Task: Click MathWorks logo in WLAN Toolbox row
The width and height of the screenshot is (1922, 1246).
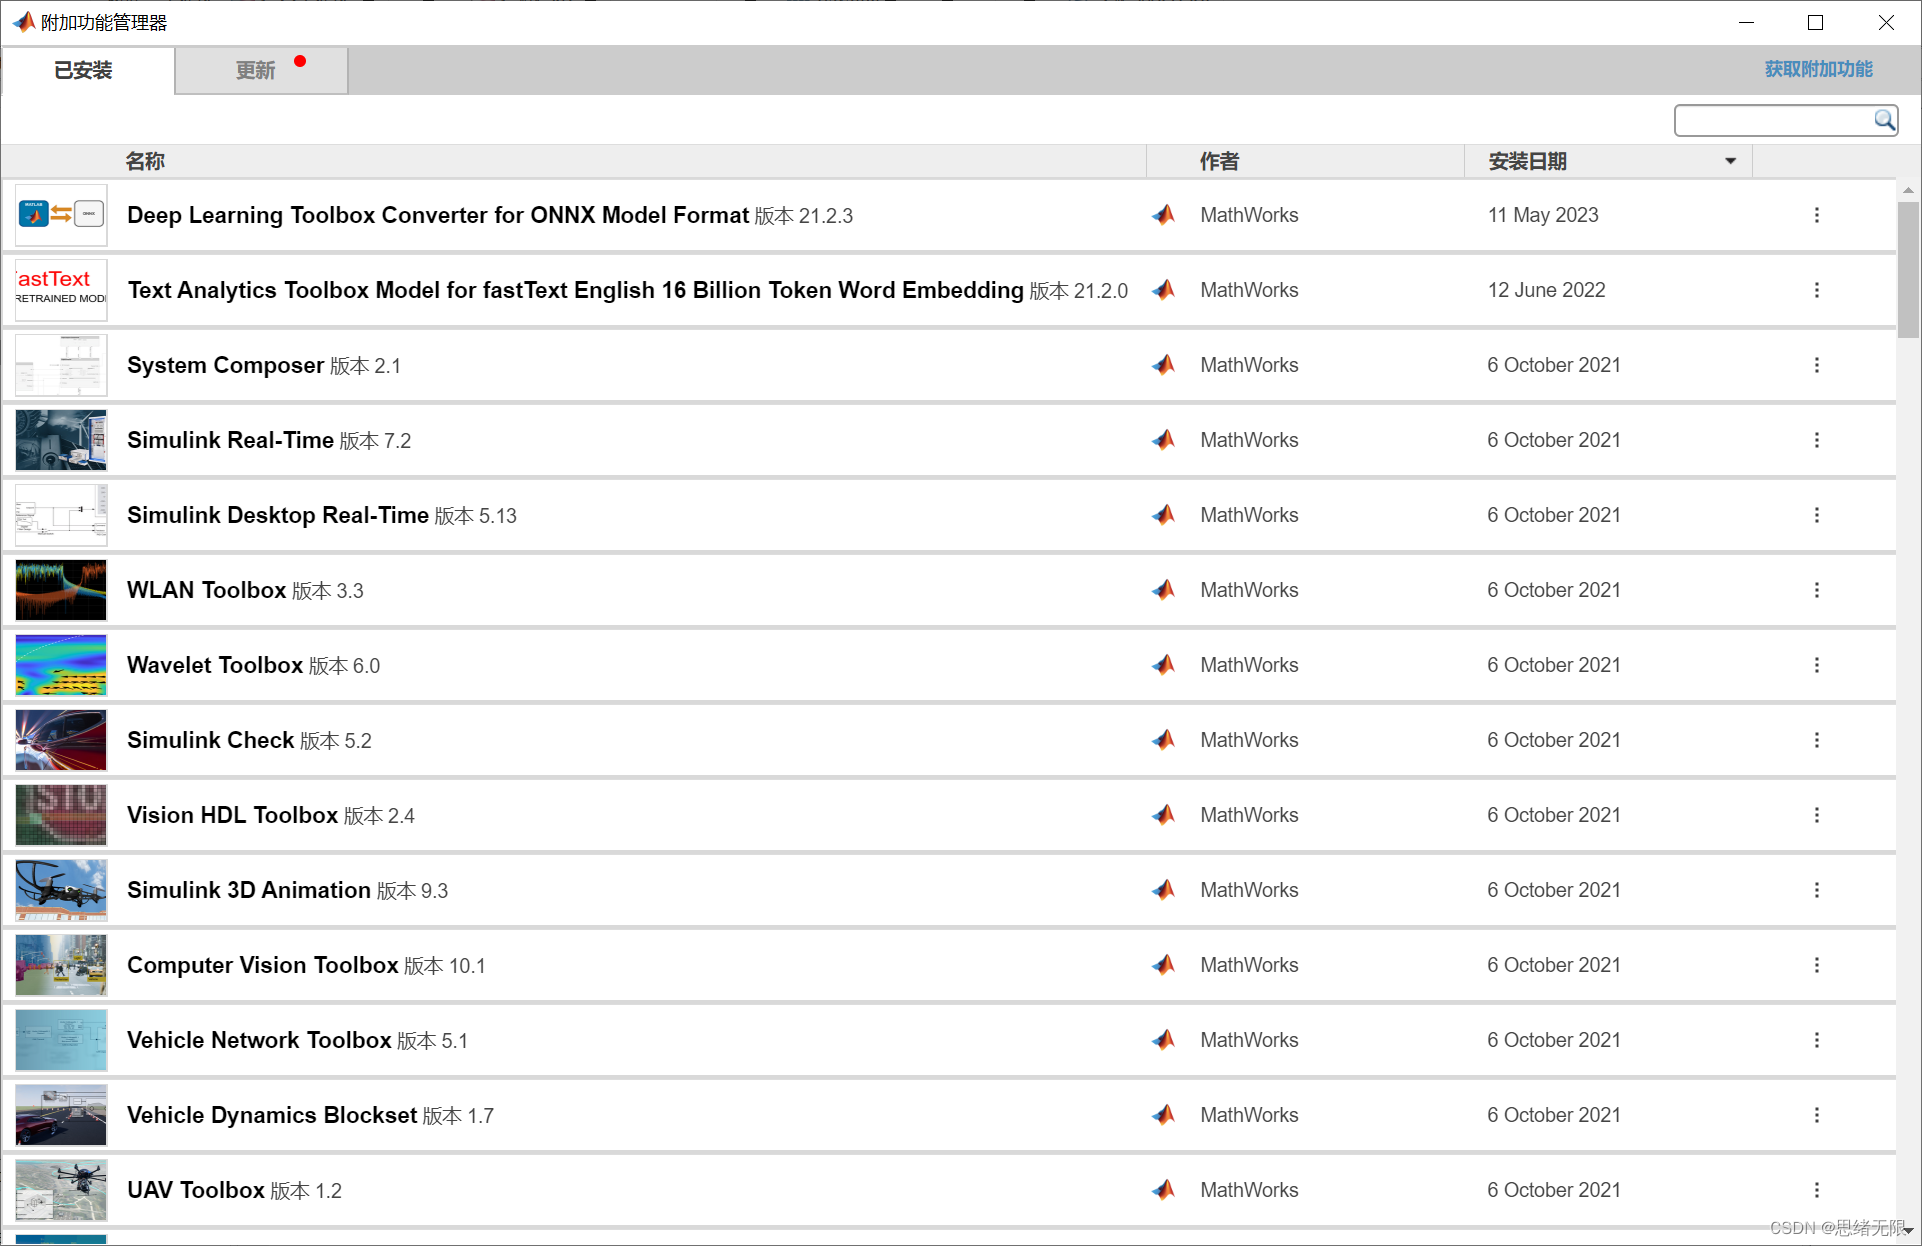Action: pos(1163,590)
